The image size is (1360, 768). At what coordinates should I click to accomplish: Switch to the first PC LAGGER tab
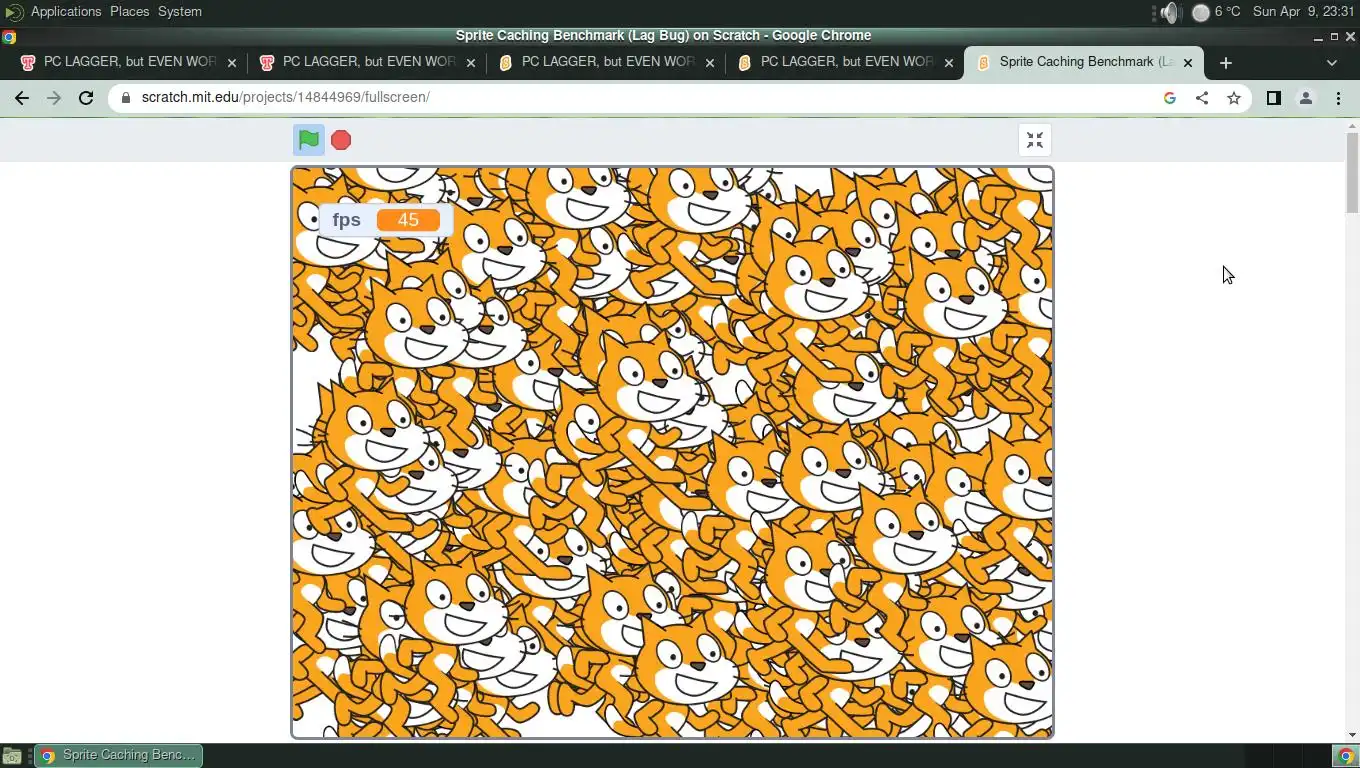(129, 62)
